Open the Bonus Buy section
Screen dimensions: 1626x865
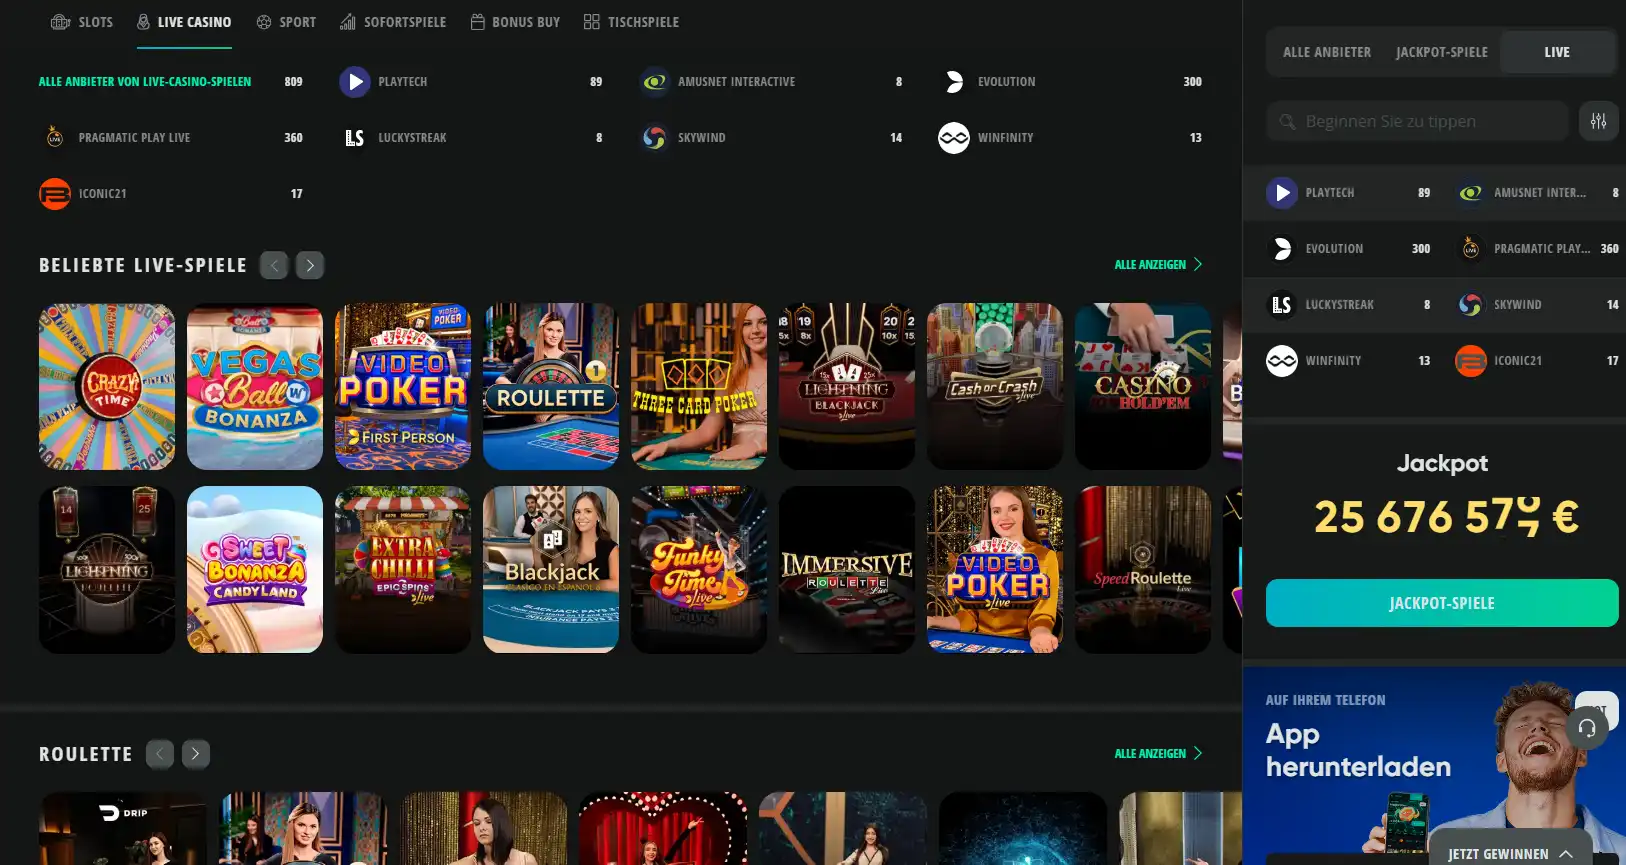tap(515, 22)
